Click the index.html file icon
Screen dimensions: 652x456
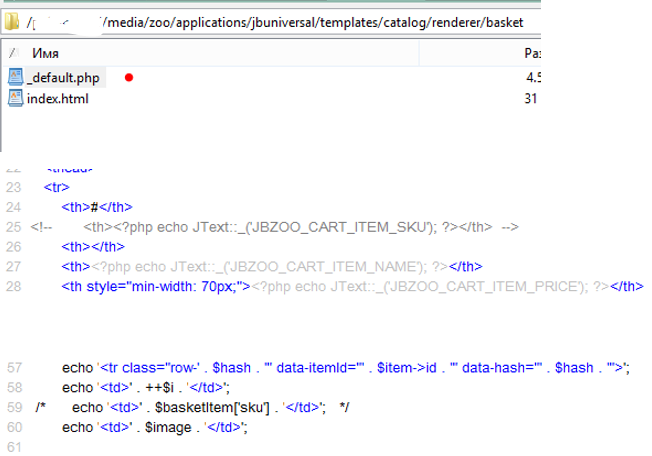tap(16, 98)
